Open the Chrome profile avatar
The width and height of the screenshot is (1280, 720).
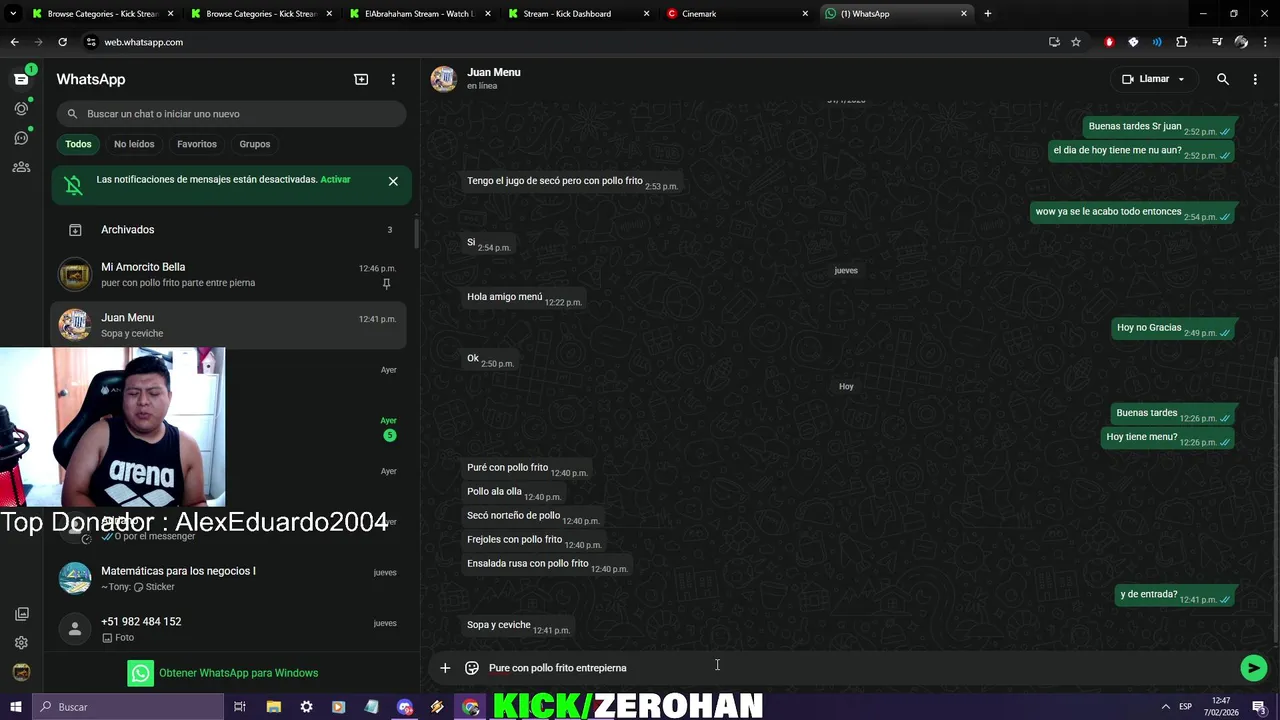tap(1241, 42)
